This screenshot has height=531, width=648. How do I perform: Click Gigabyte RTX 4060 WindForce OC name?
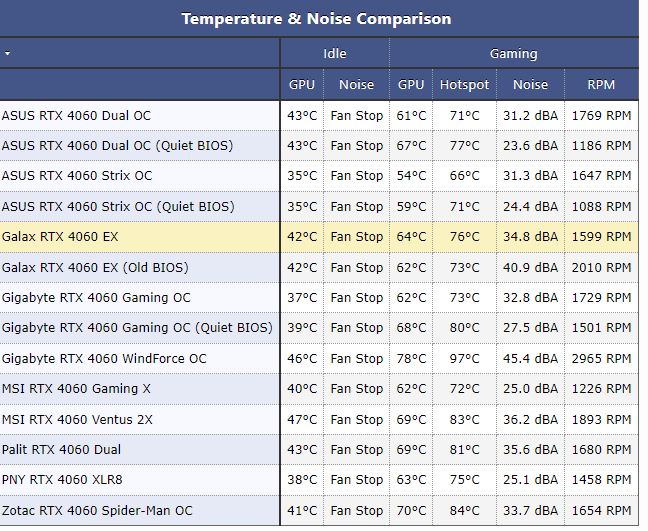coord(104,358)
